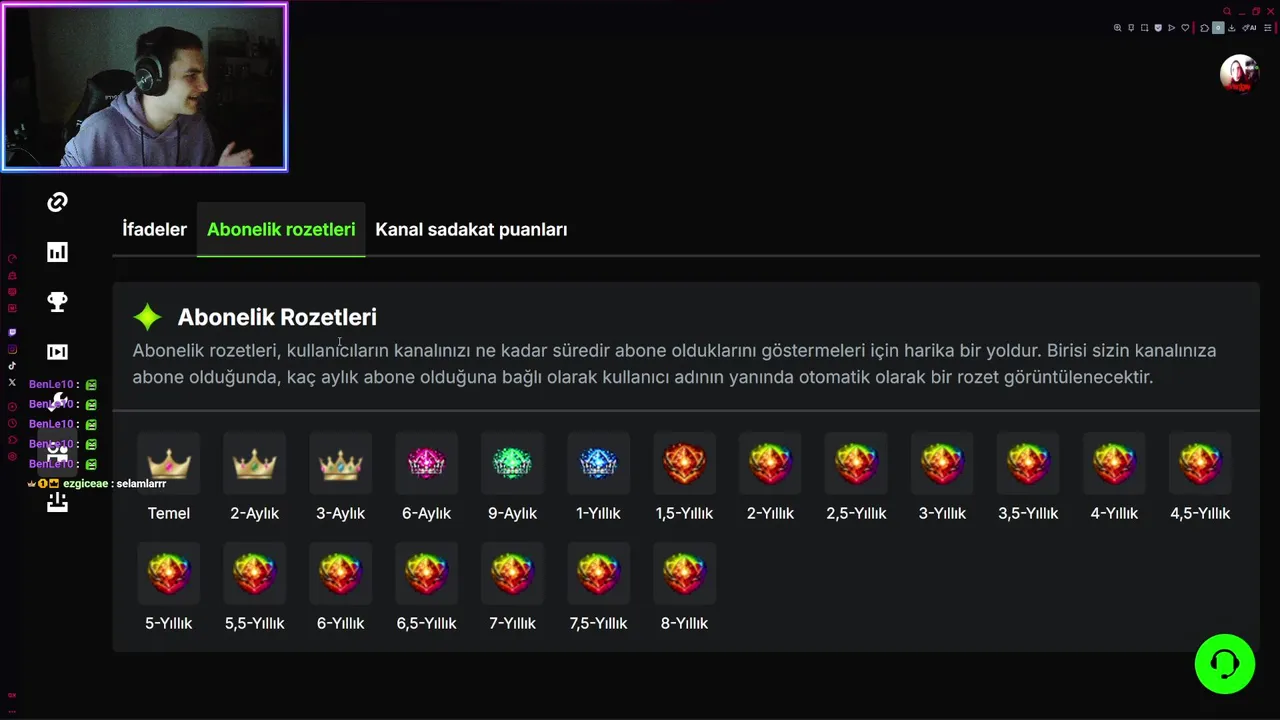Open the Kanal sadakat puanları tab

[471, 229]
